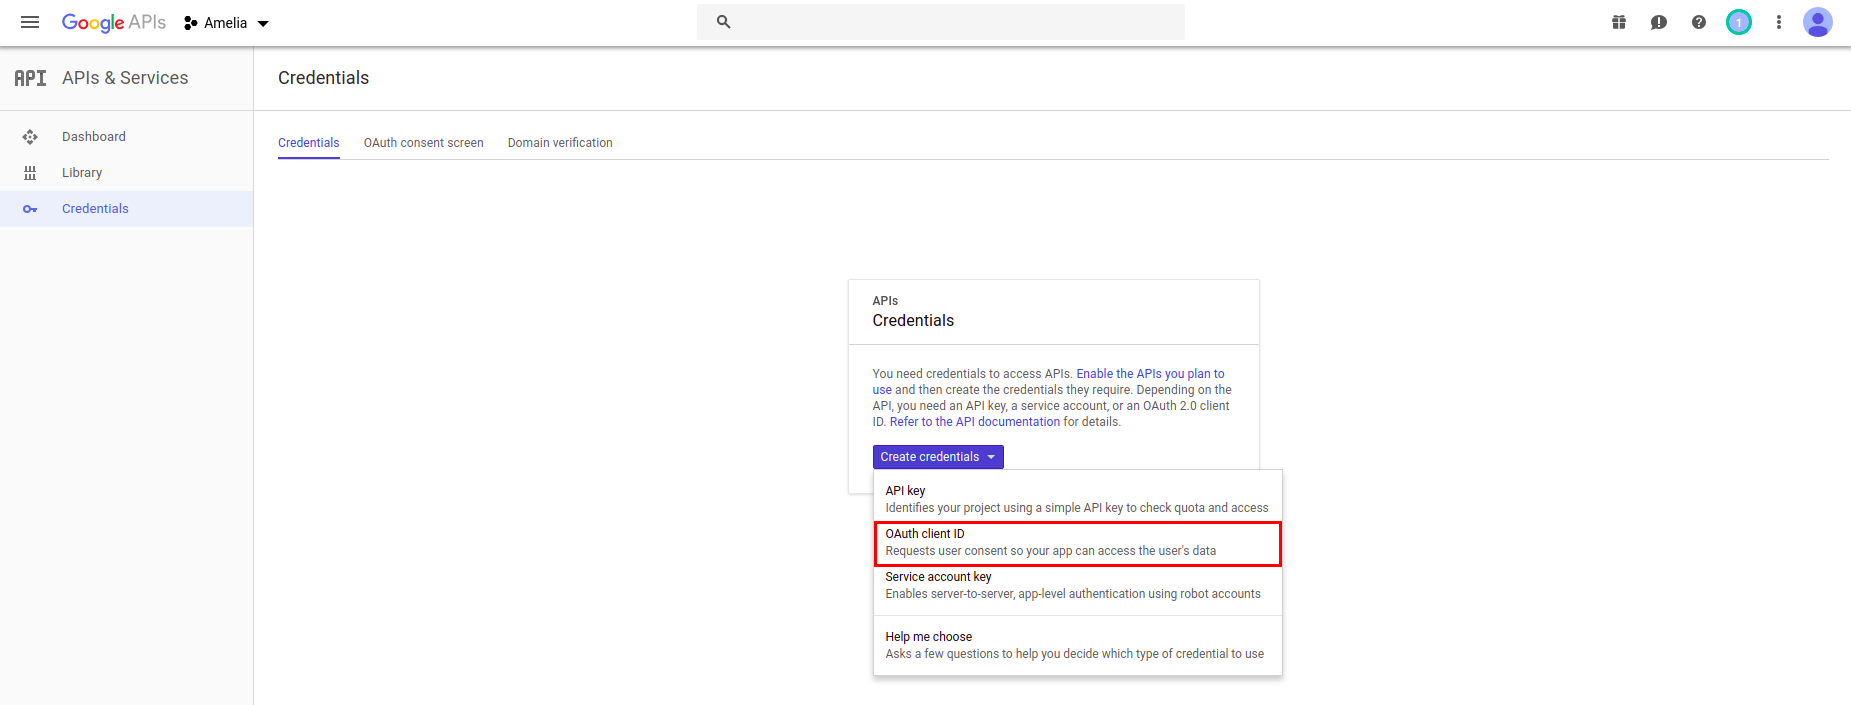This screenshot has width=1851, height=705.
Task: Follow the 'Enable the APIs you plan to' link
Action: pos(1150,374)
